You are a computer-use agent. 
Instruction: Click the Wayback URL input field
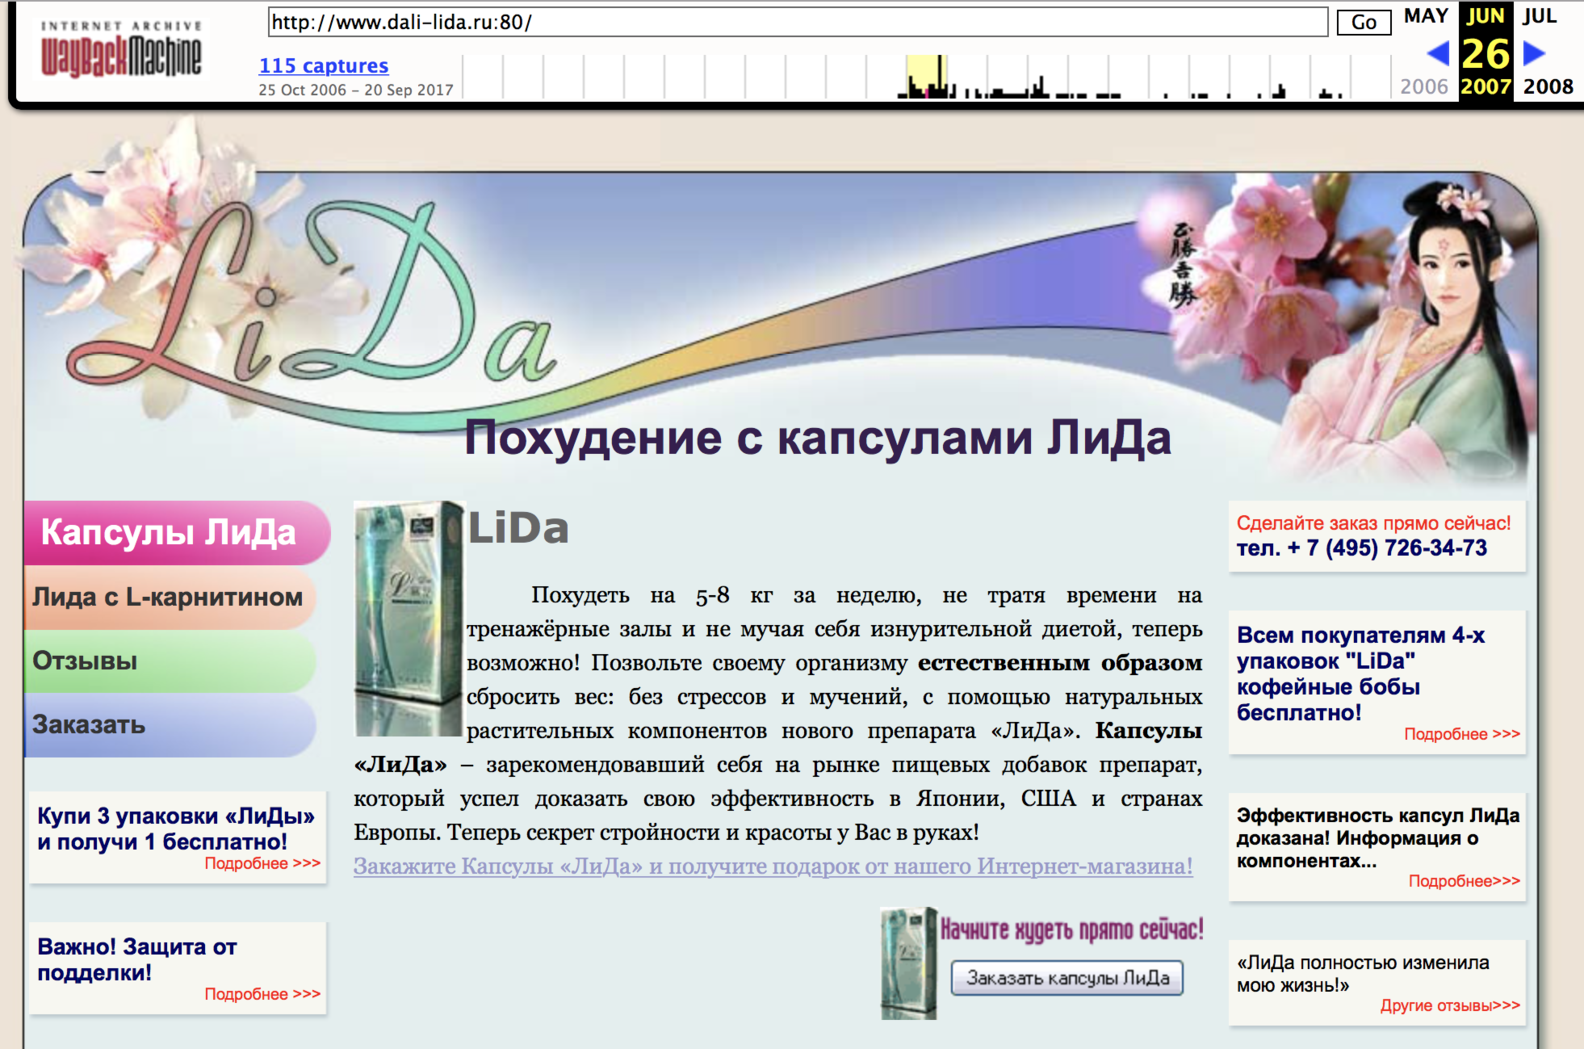click(x=797, y=22)
